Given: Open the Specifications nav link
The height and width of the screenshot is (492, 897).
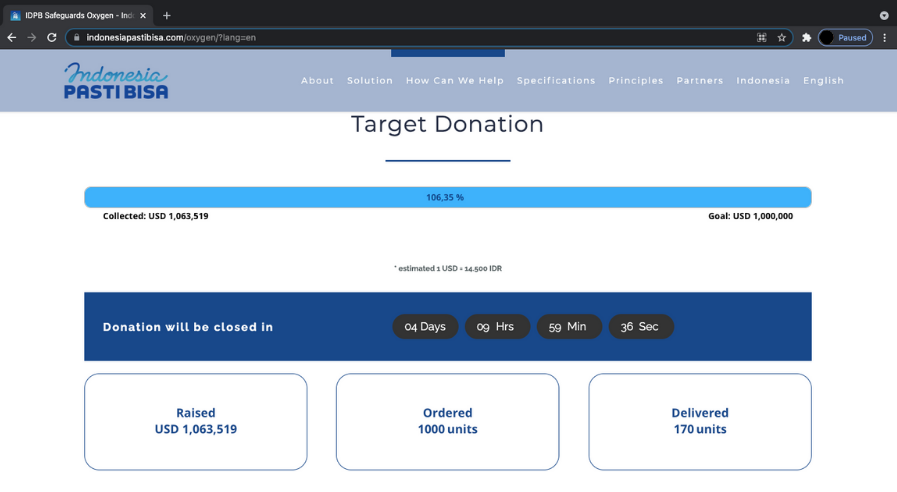Looking at the screenshot, I should (x=556, y=81).
